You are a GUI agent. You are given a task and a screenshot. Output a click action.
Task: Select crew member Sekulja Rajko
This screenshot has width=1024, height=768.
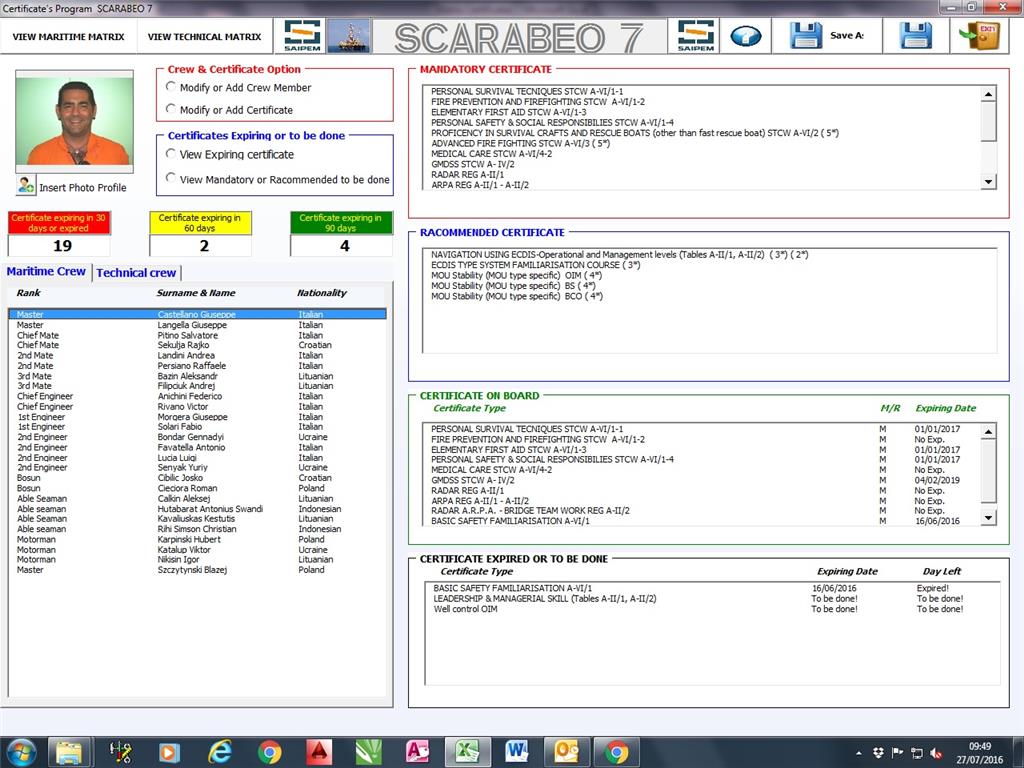tap(197, 345)
